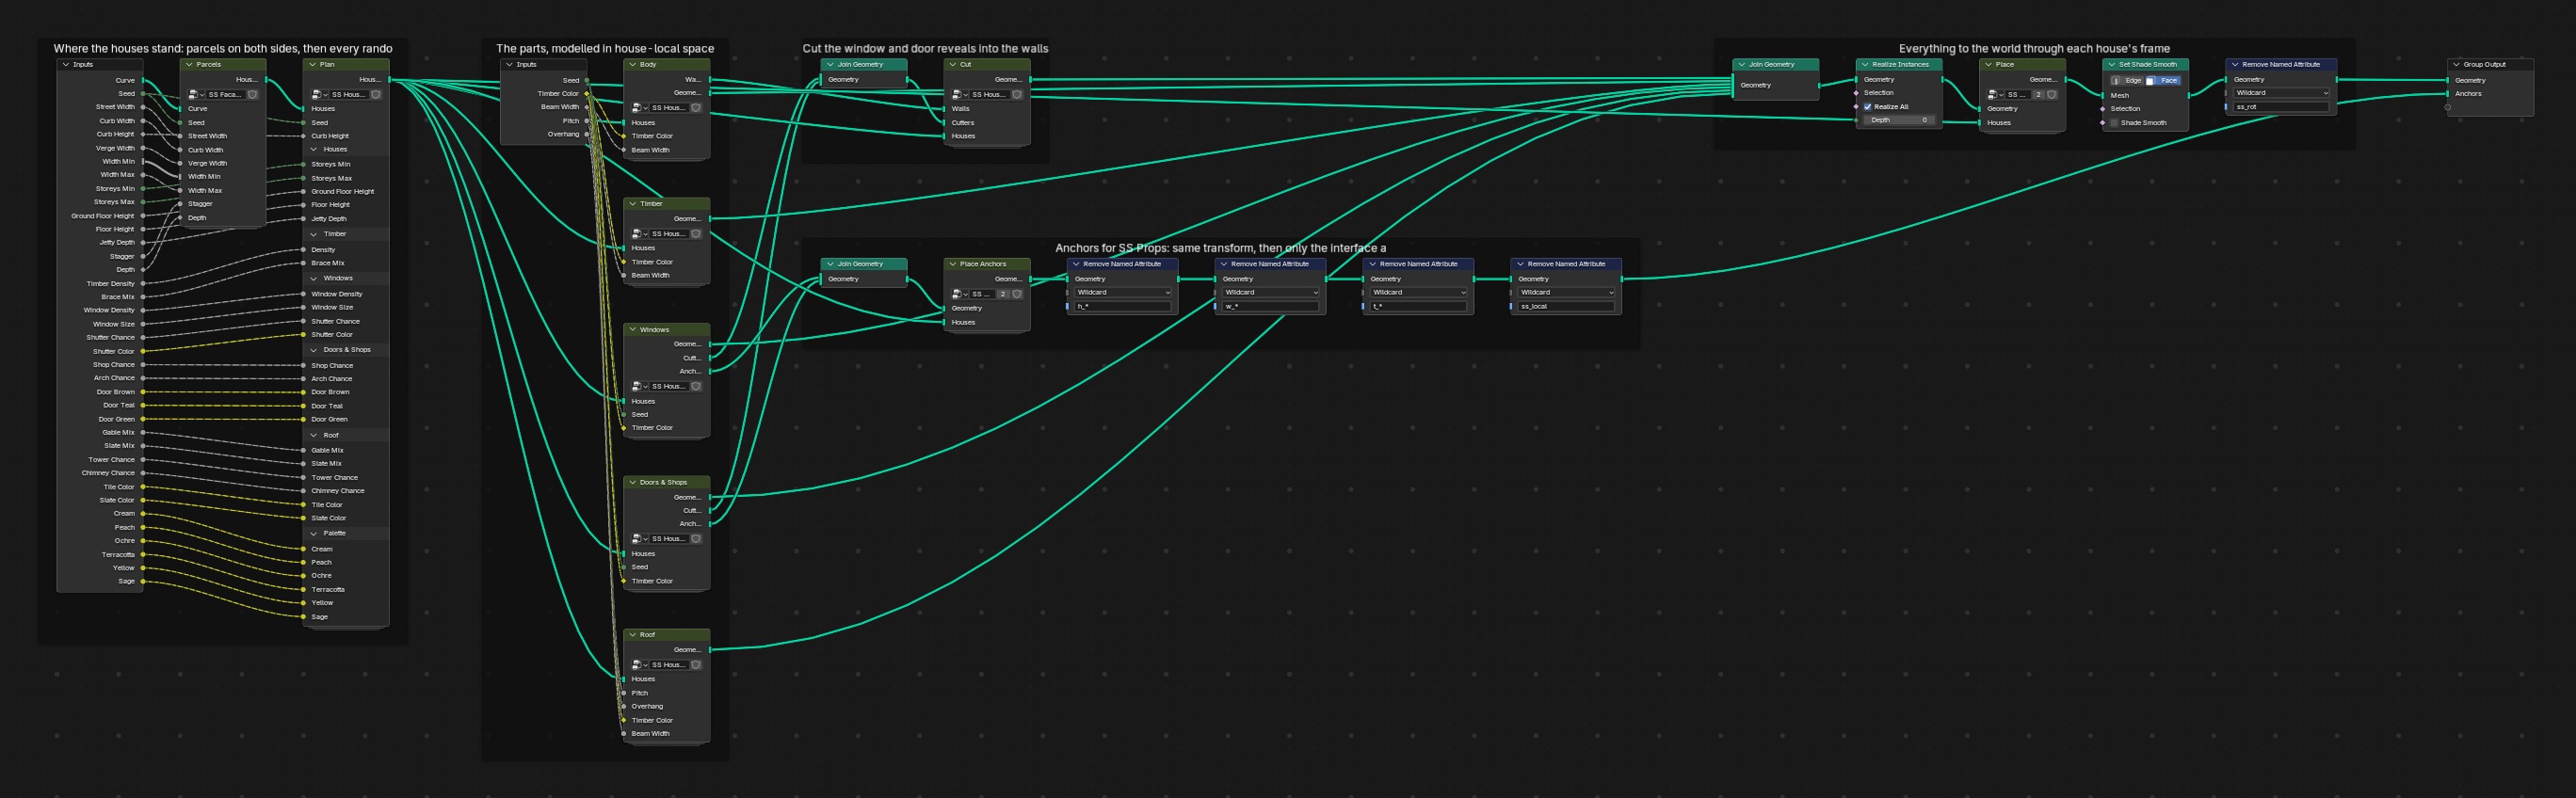Screen dimensions: 2576x798
Task: Click the t_* attribute name field
Action: 1419,306
